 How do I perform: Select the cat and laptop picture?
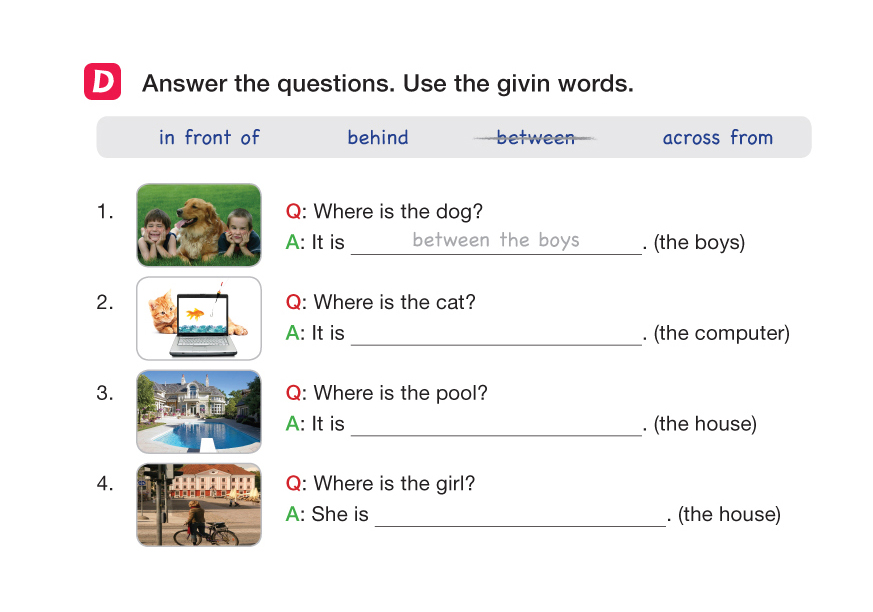tap(198, 318)
